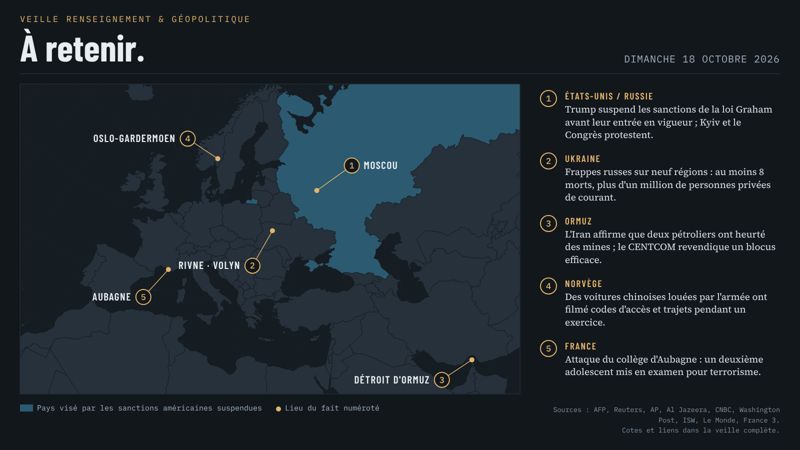Image resolution: width=800 pixels, height=450 pixels.
Task: Click the legend text 'Pays visé par les sanctions'
Action: (149, 408)
